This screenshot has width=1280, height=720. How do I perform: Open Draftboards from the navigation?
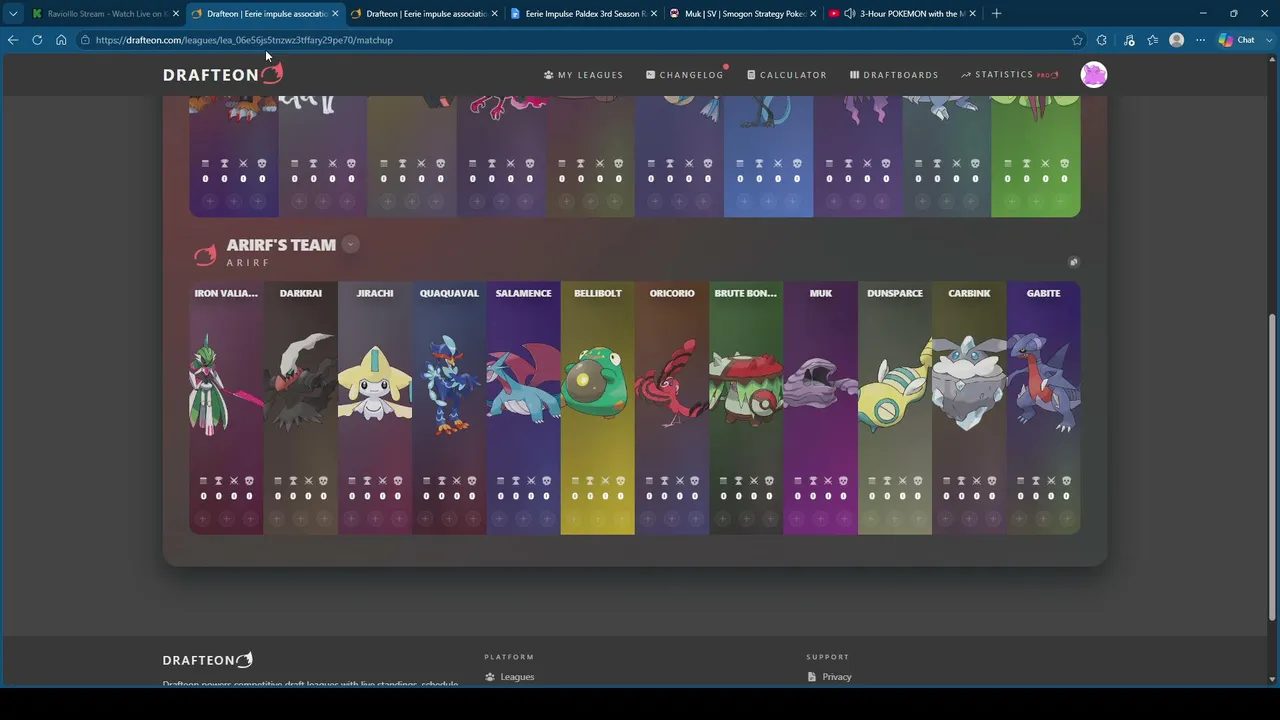[894, 75]
